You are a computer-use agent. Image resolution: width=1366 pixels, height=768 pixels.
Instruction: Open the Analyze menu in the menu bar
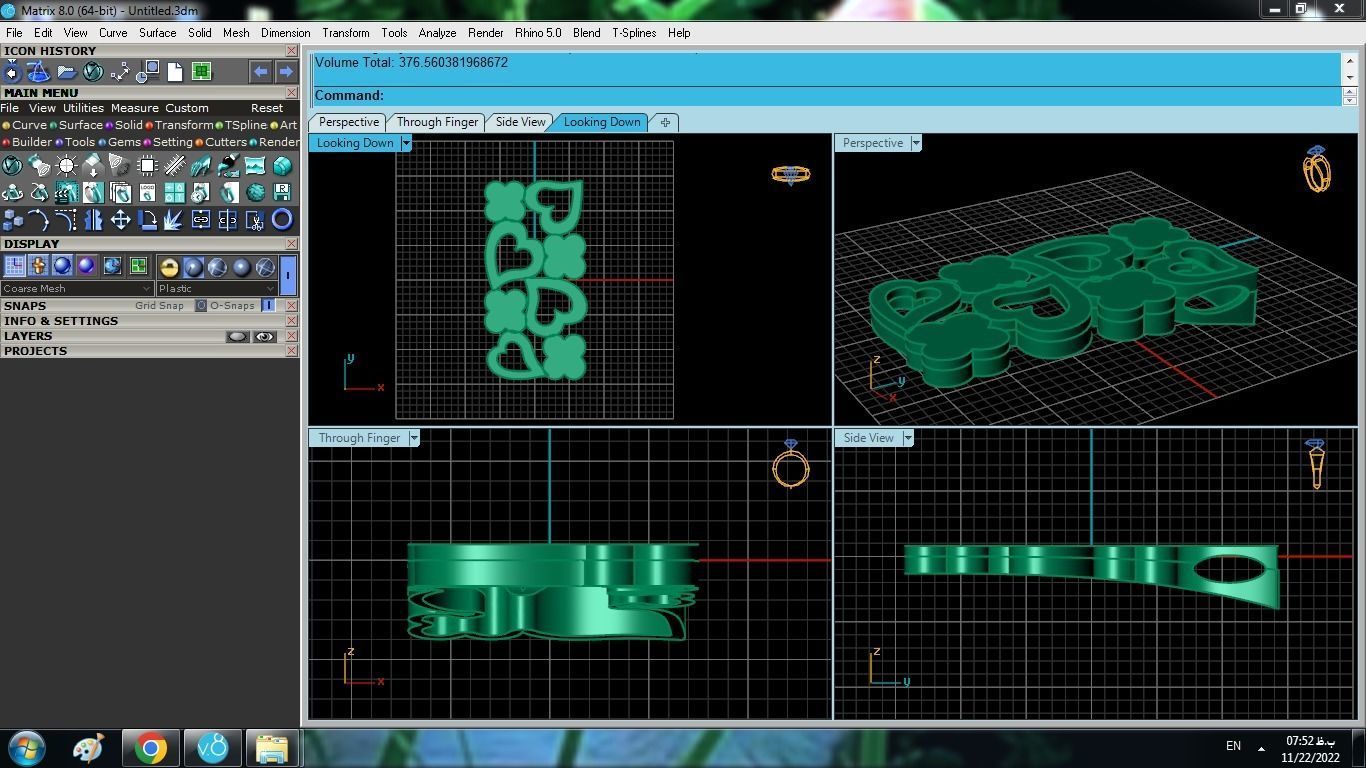(x=437, y=33)
